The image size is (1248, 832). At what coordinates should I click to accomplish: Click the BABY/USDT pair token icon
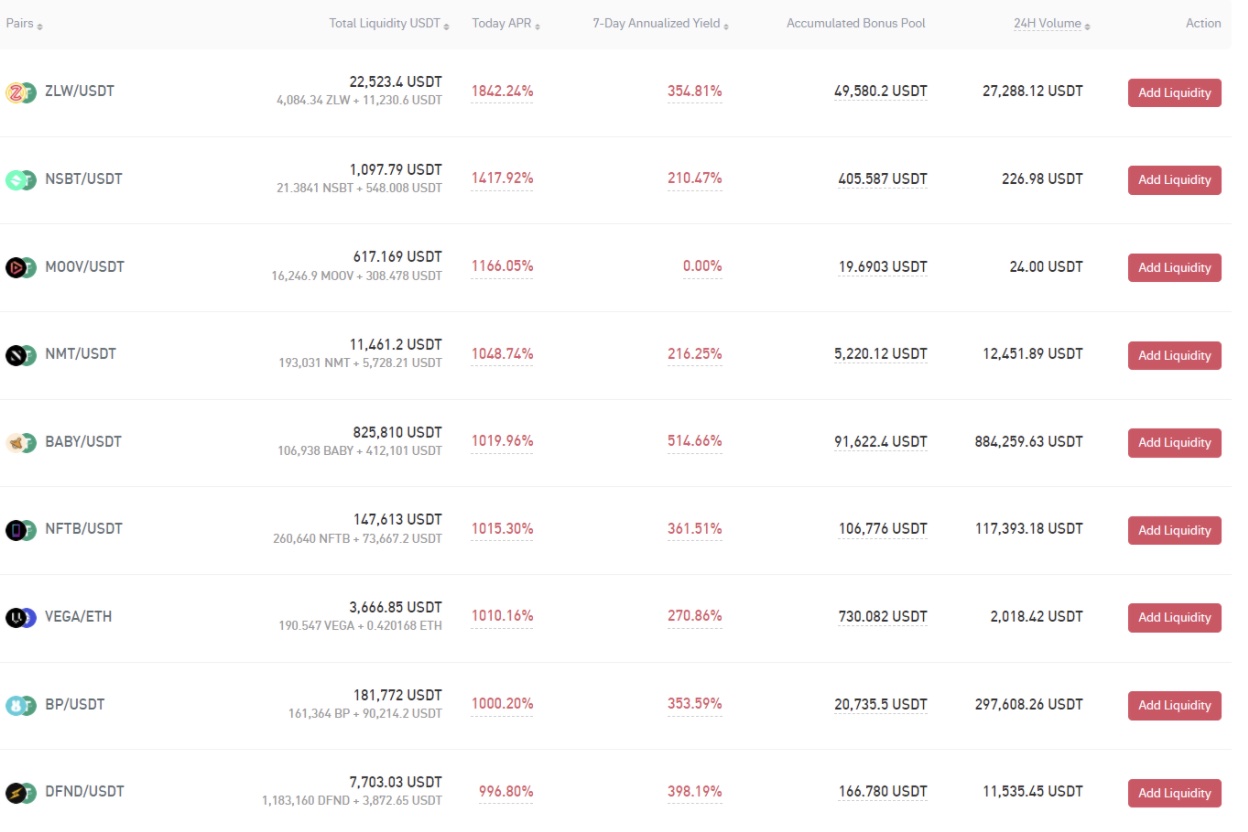point(21,442)
